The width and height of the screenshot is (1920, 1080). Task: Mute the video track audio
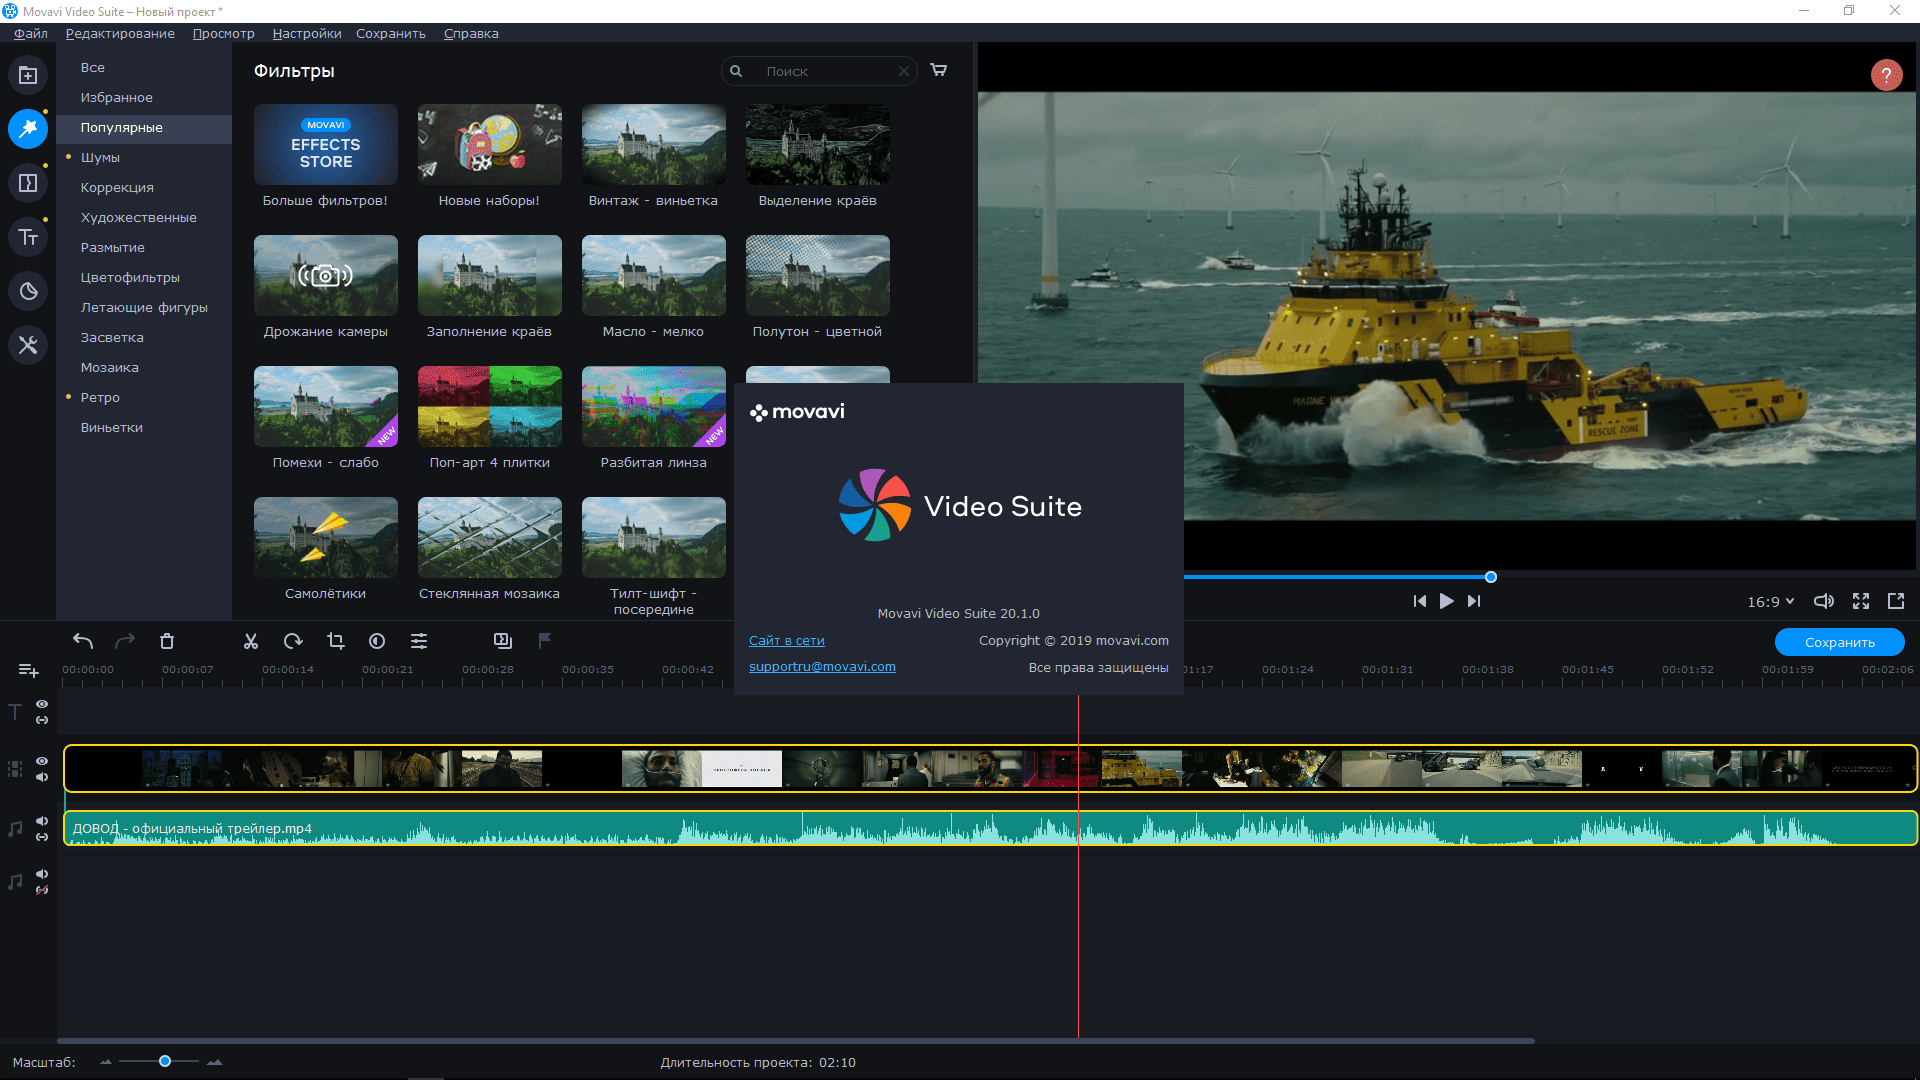42,777
